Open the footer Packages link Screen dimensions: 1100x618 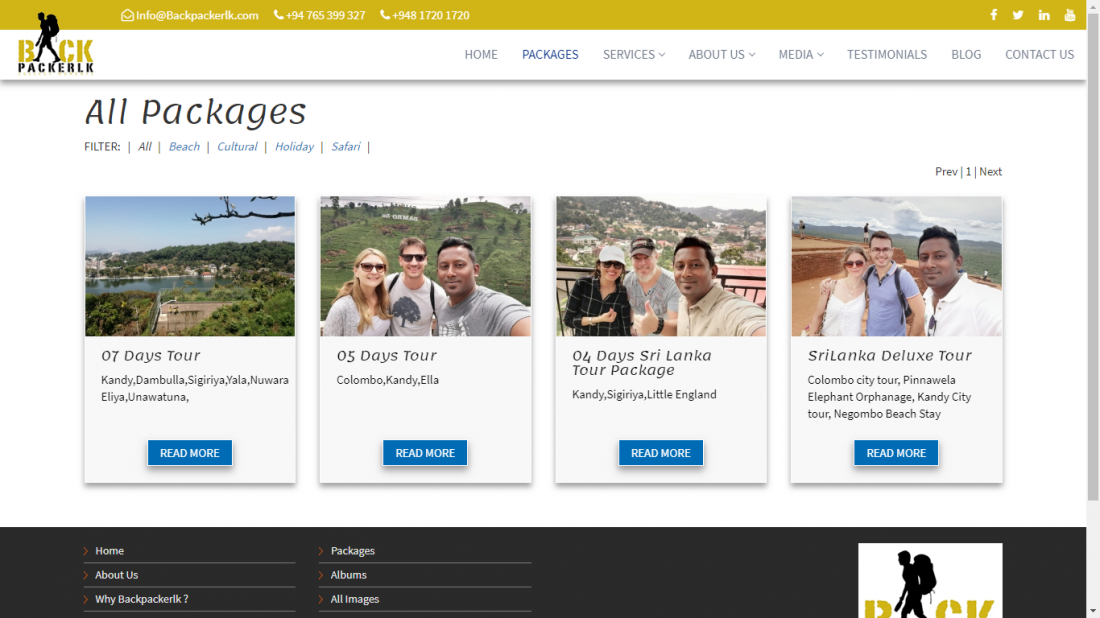click(x=353, y=551)
